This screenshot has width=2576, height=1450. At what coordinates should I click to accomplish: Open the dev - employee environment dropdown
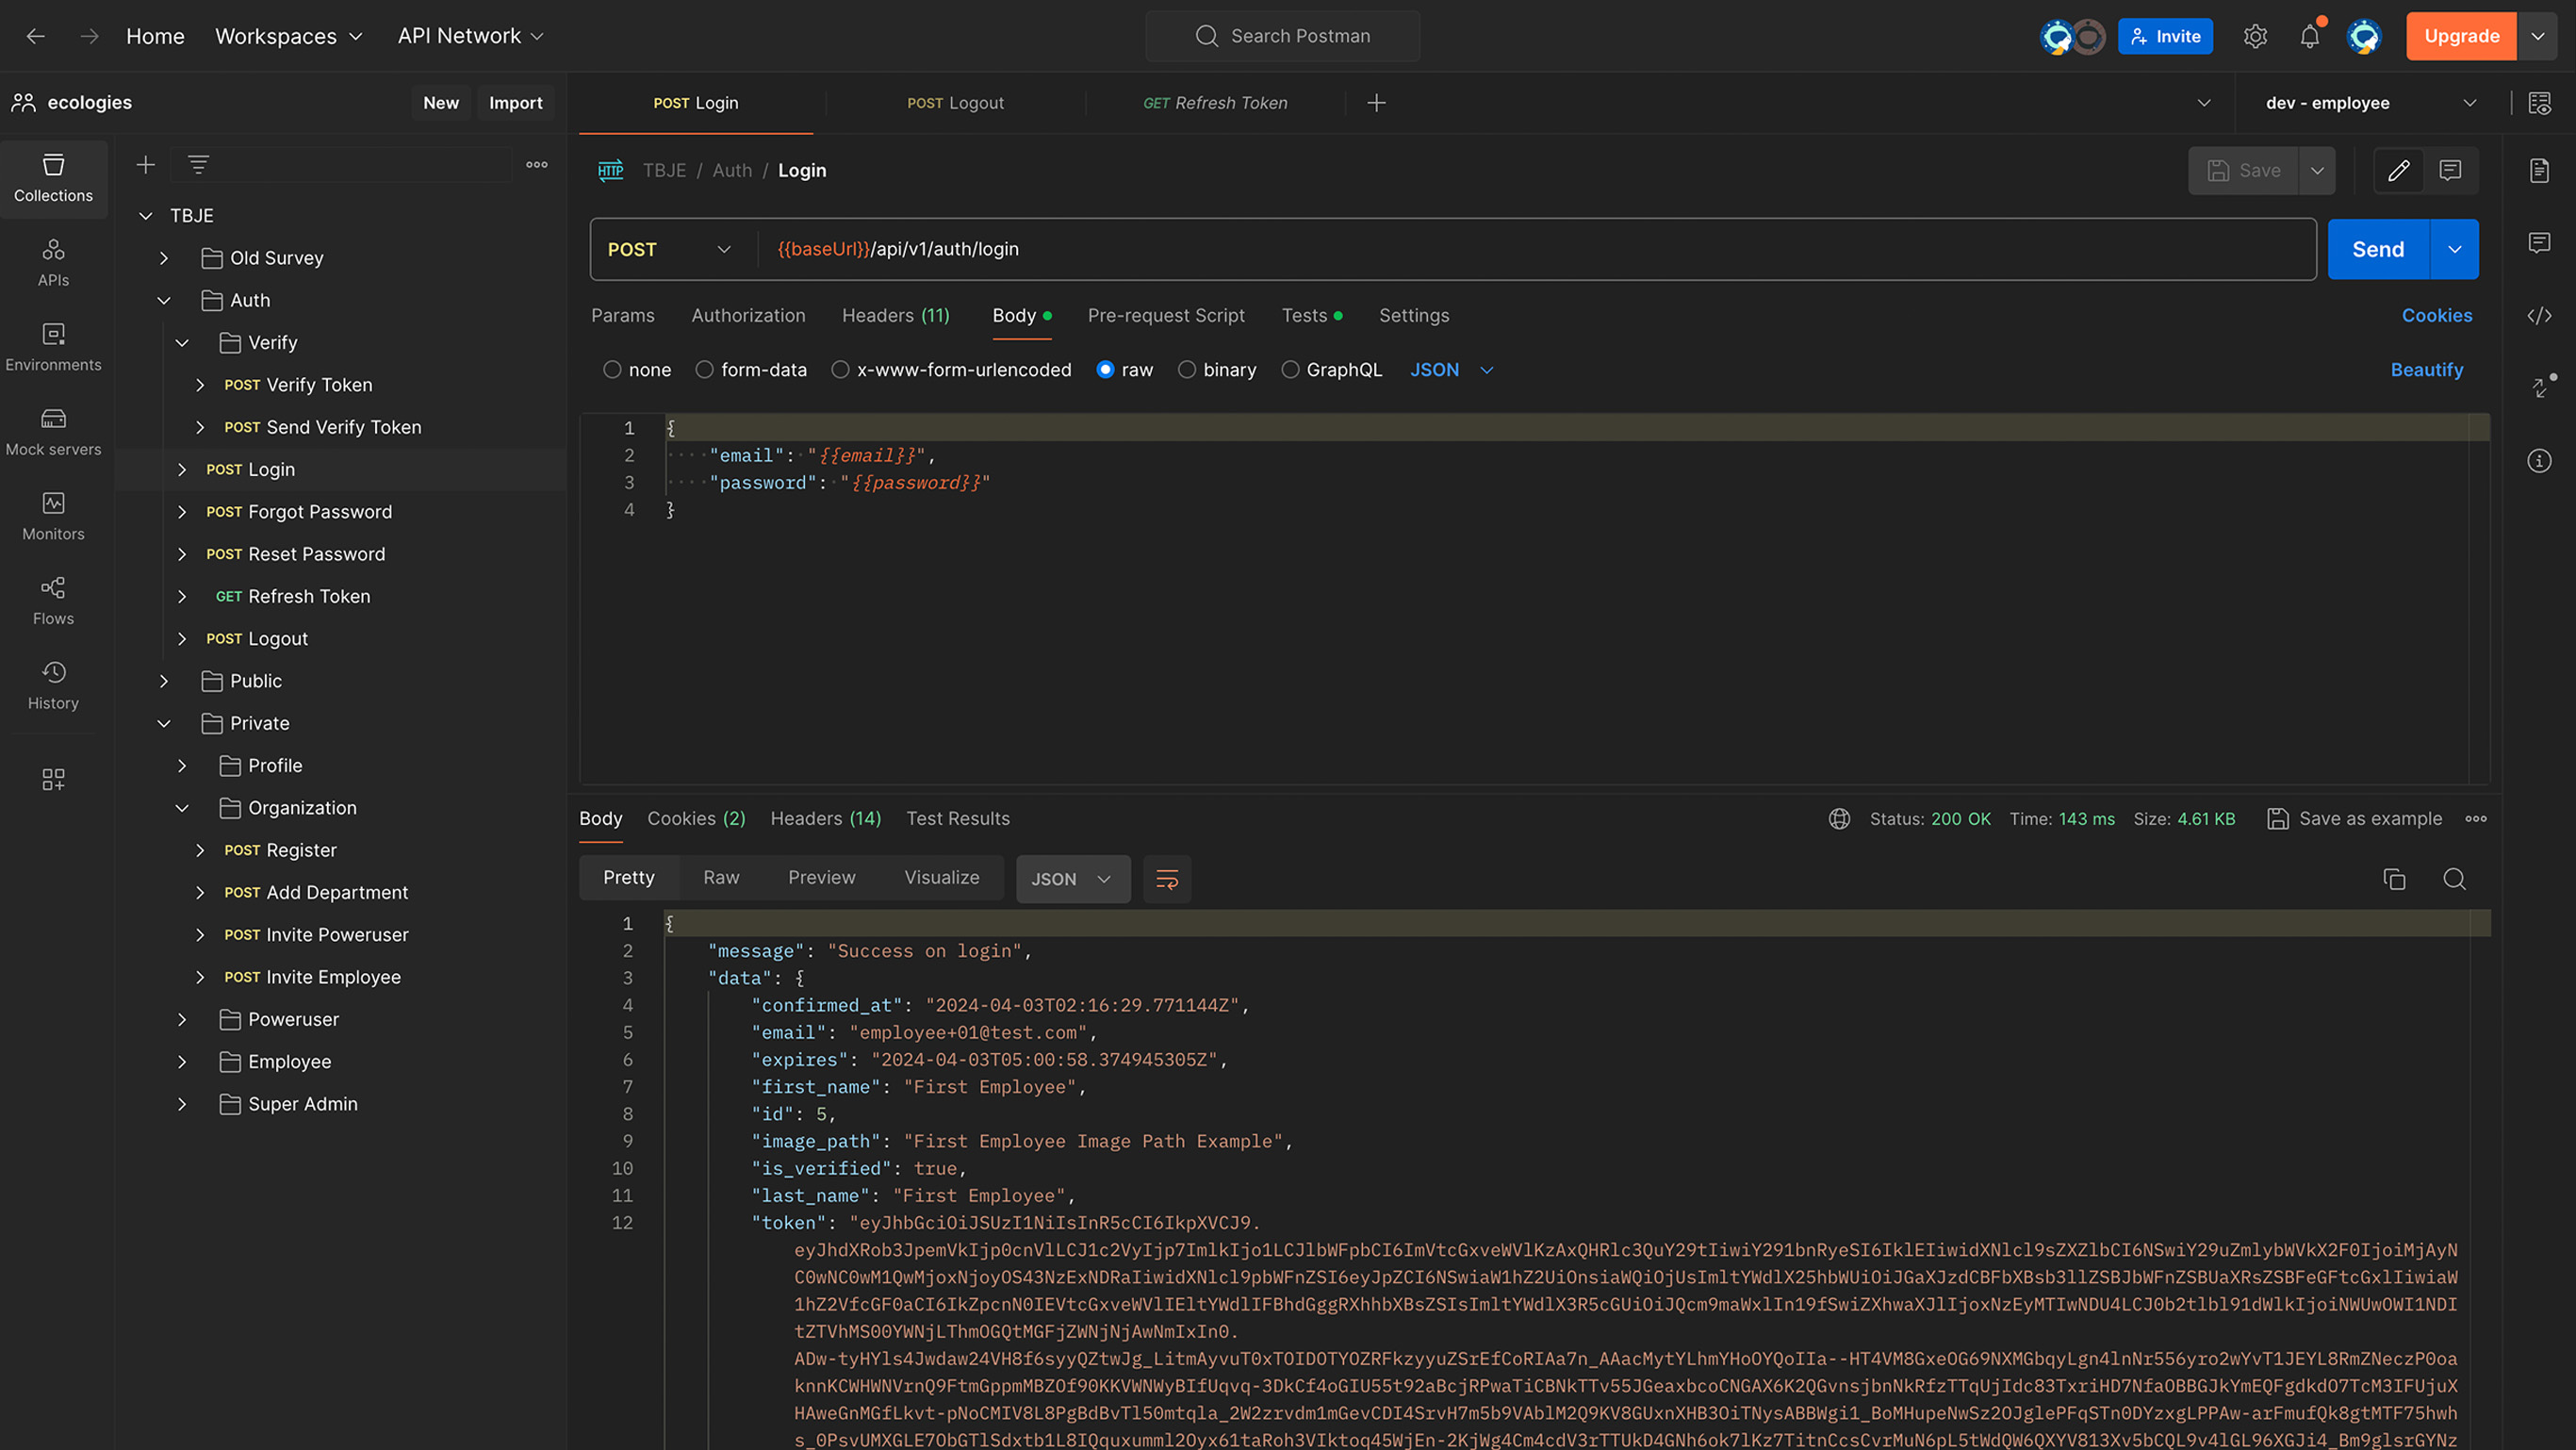[2369, 103]
